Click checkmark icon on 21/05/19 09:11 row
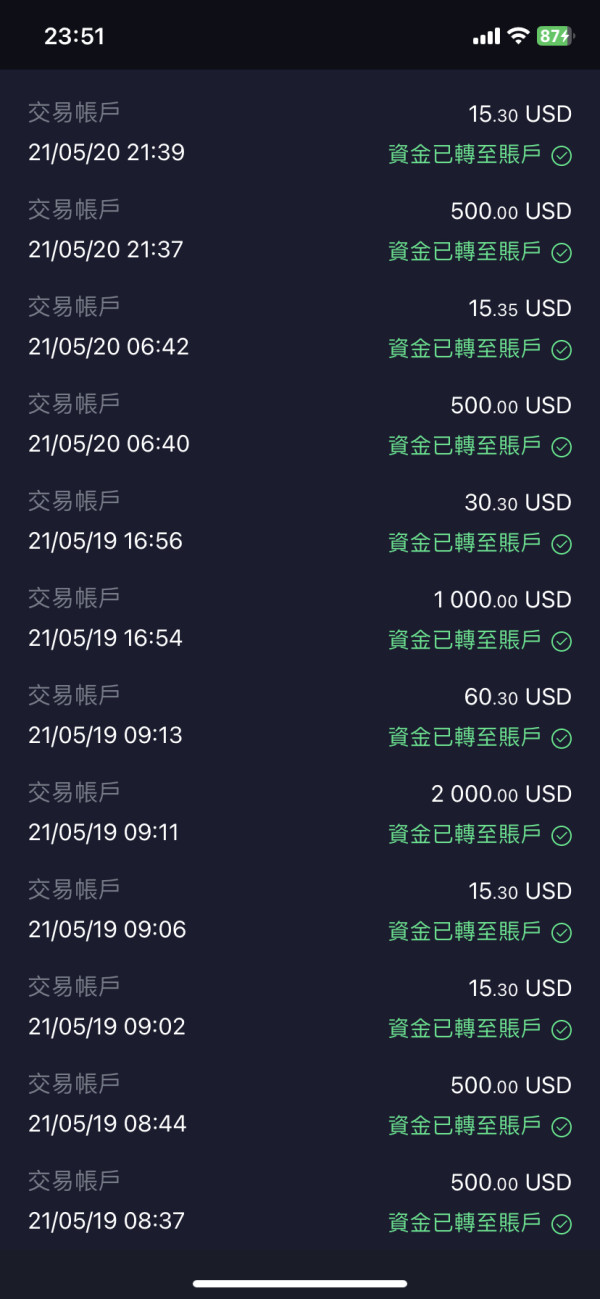The image size is (600, 1299). [562, 835]
